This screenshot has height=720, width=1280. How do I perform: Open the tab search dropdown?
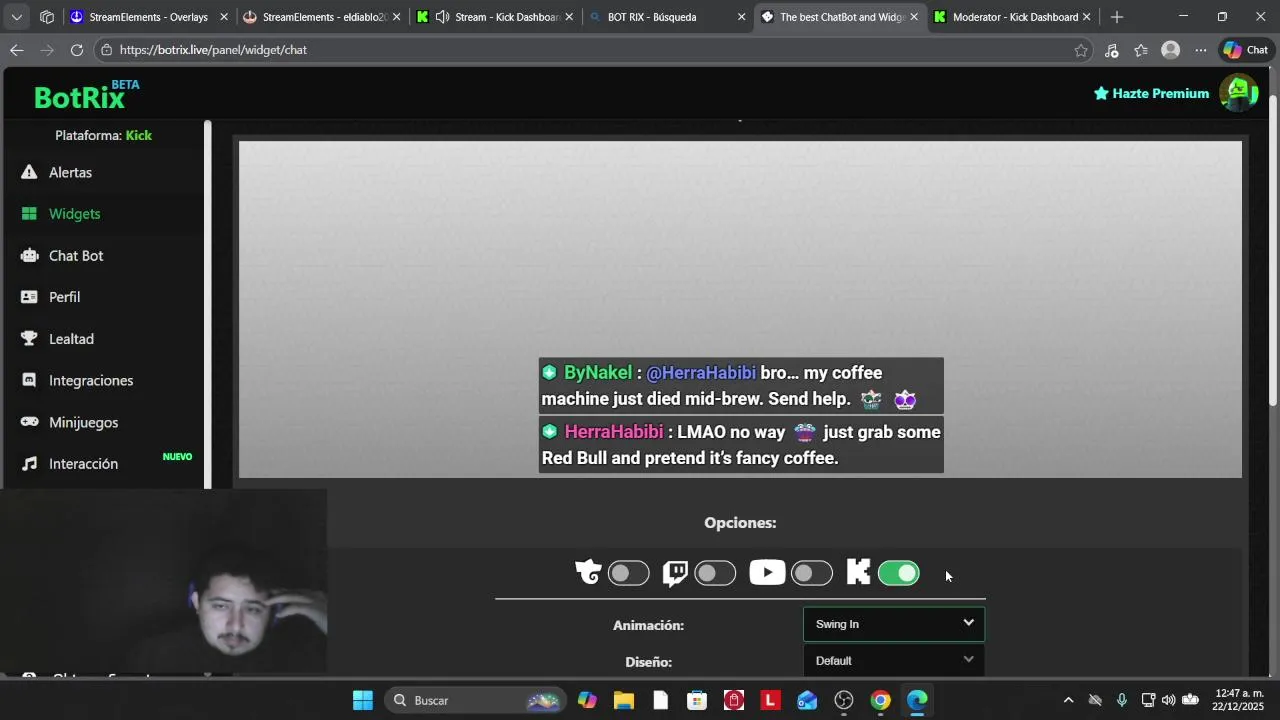pos(16,17)
